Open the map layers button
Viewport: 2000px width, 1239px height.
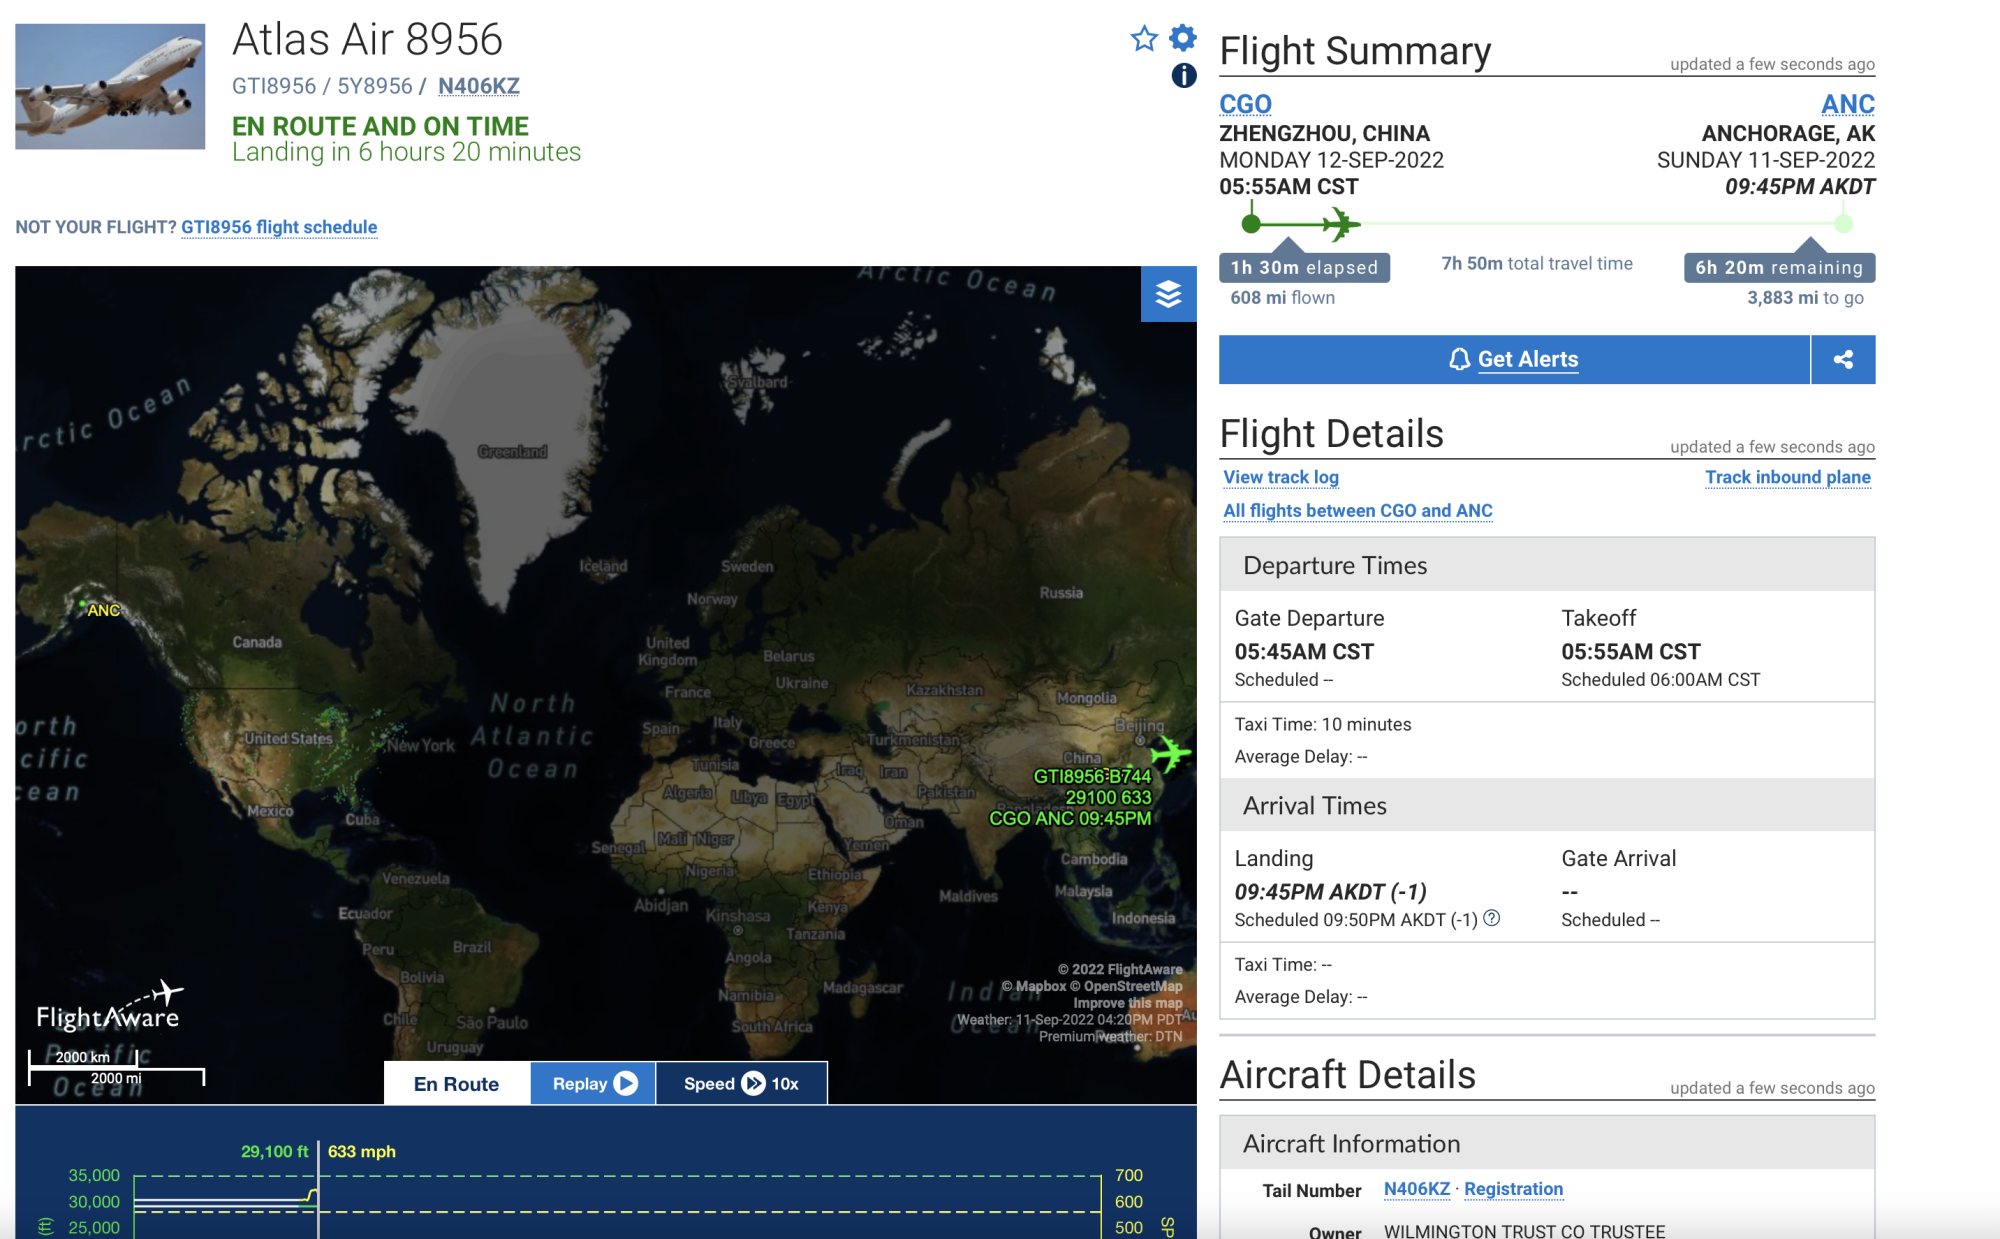1168,294
